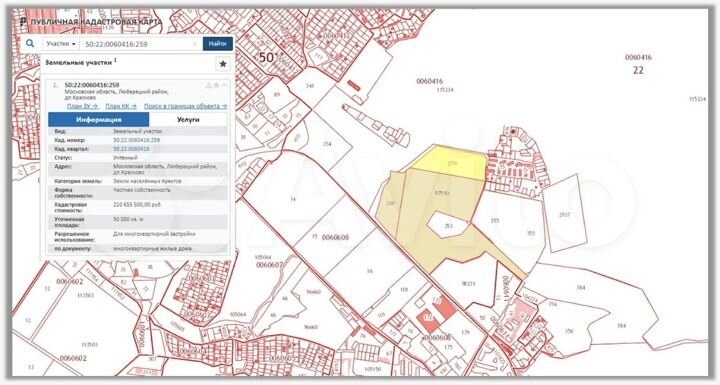Click the '50 000 кв. м' area value
The image size is (720, 385).
(128, 220)
